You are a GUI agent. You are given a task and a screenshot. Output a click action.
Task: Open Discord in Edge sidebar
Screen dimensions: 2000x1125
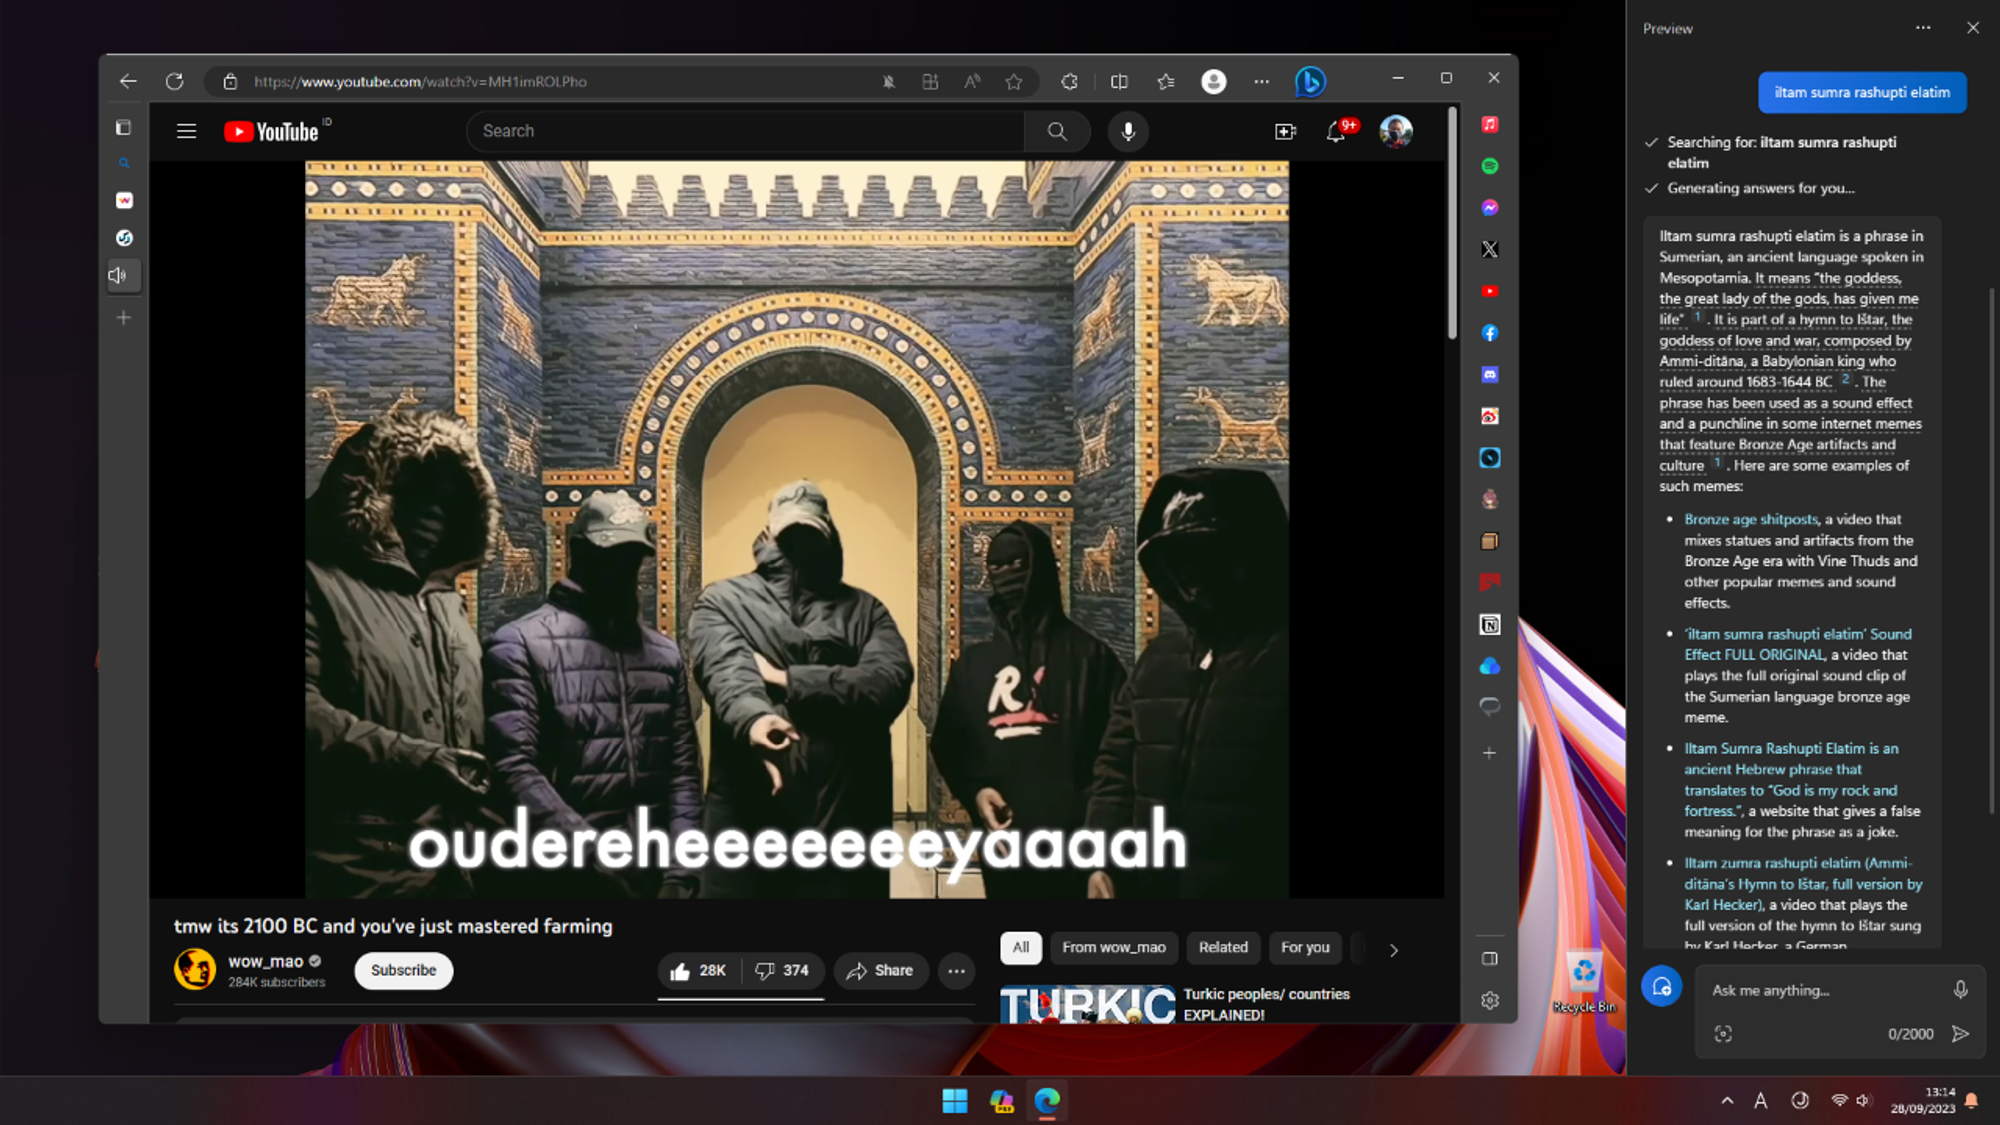click(x=1490, y=374)
